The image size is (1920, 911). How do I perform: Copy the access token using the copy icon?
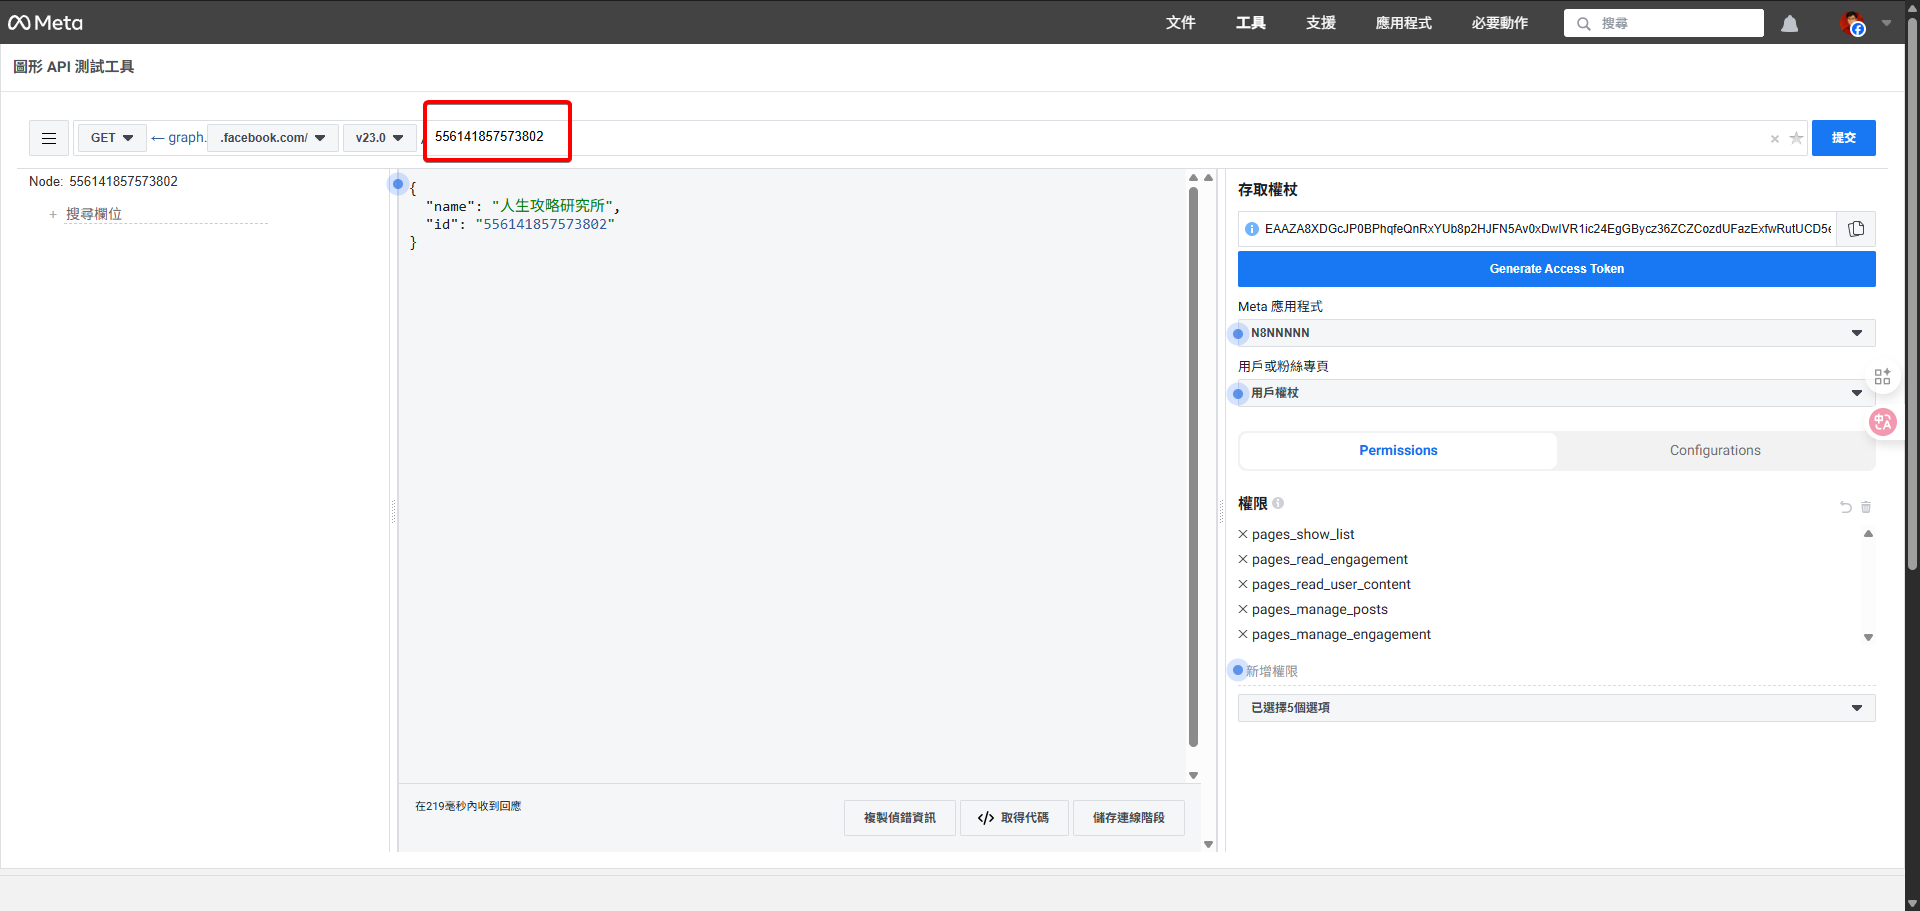click(1856, 228)
